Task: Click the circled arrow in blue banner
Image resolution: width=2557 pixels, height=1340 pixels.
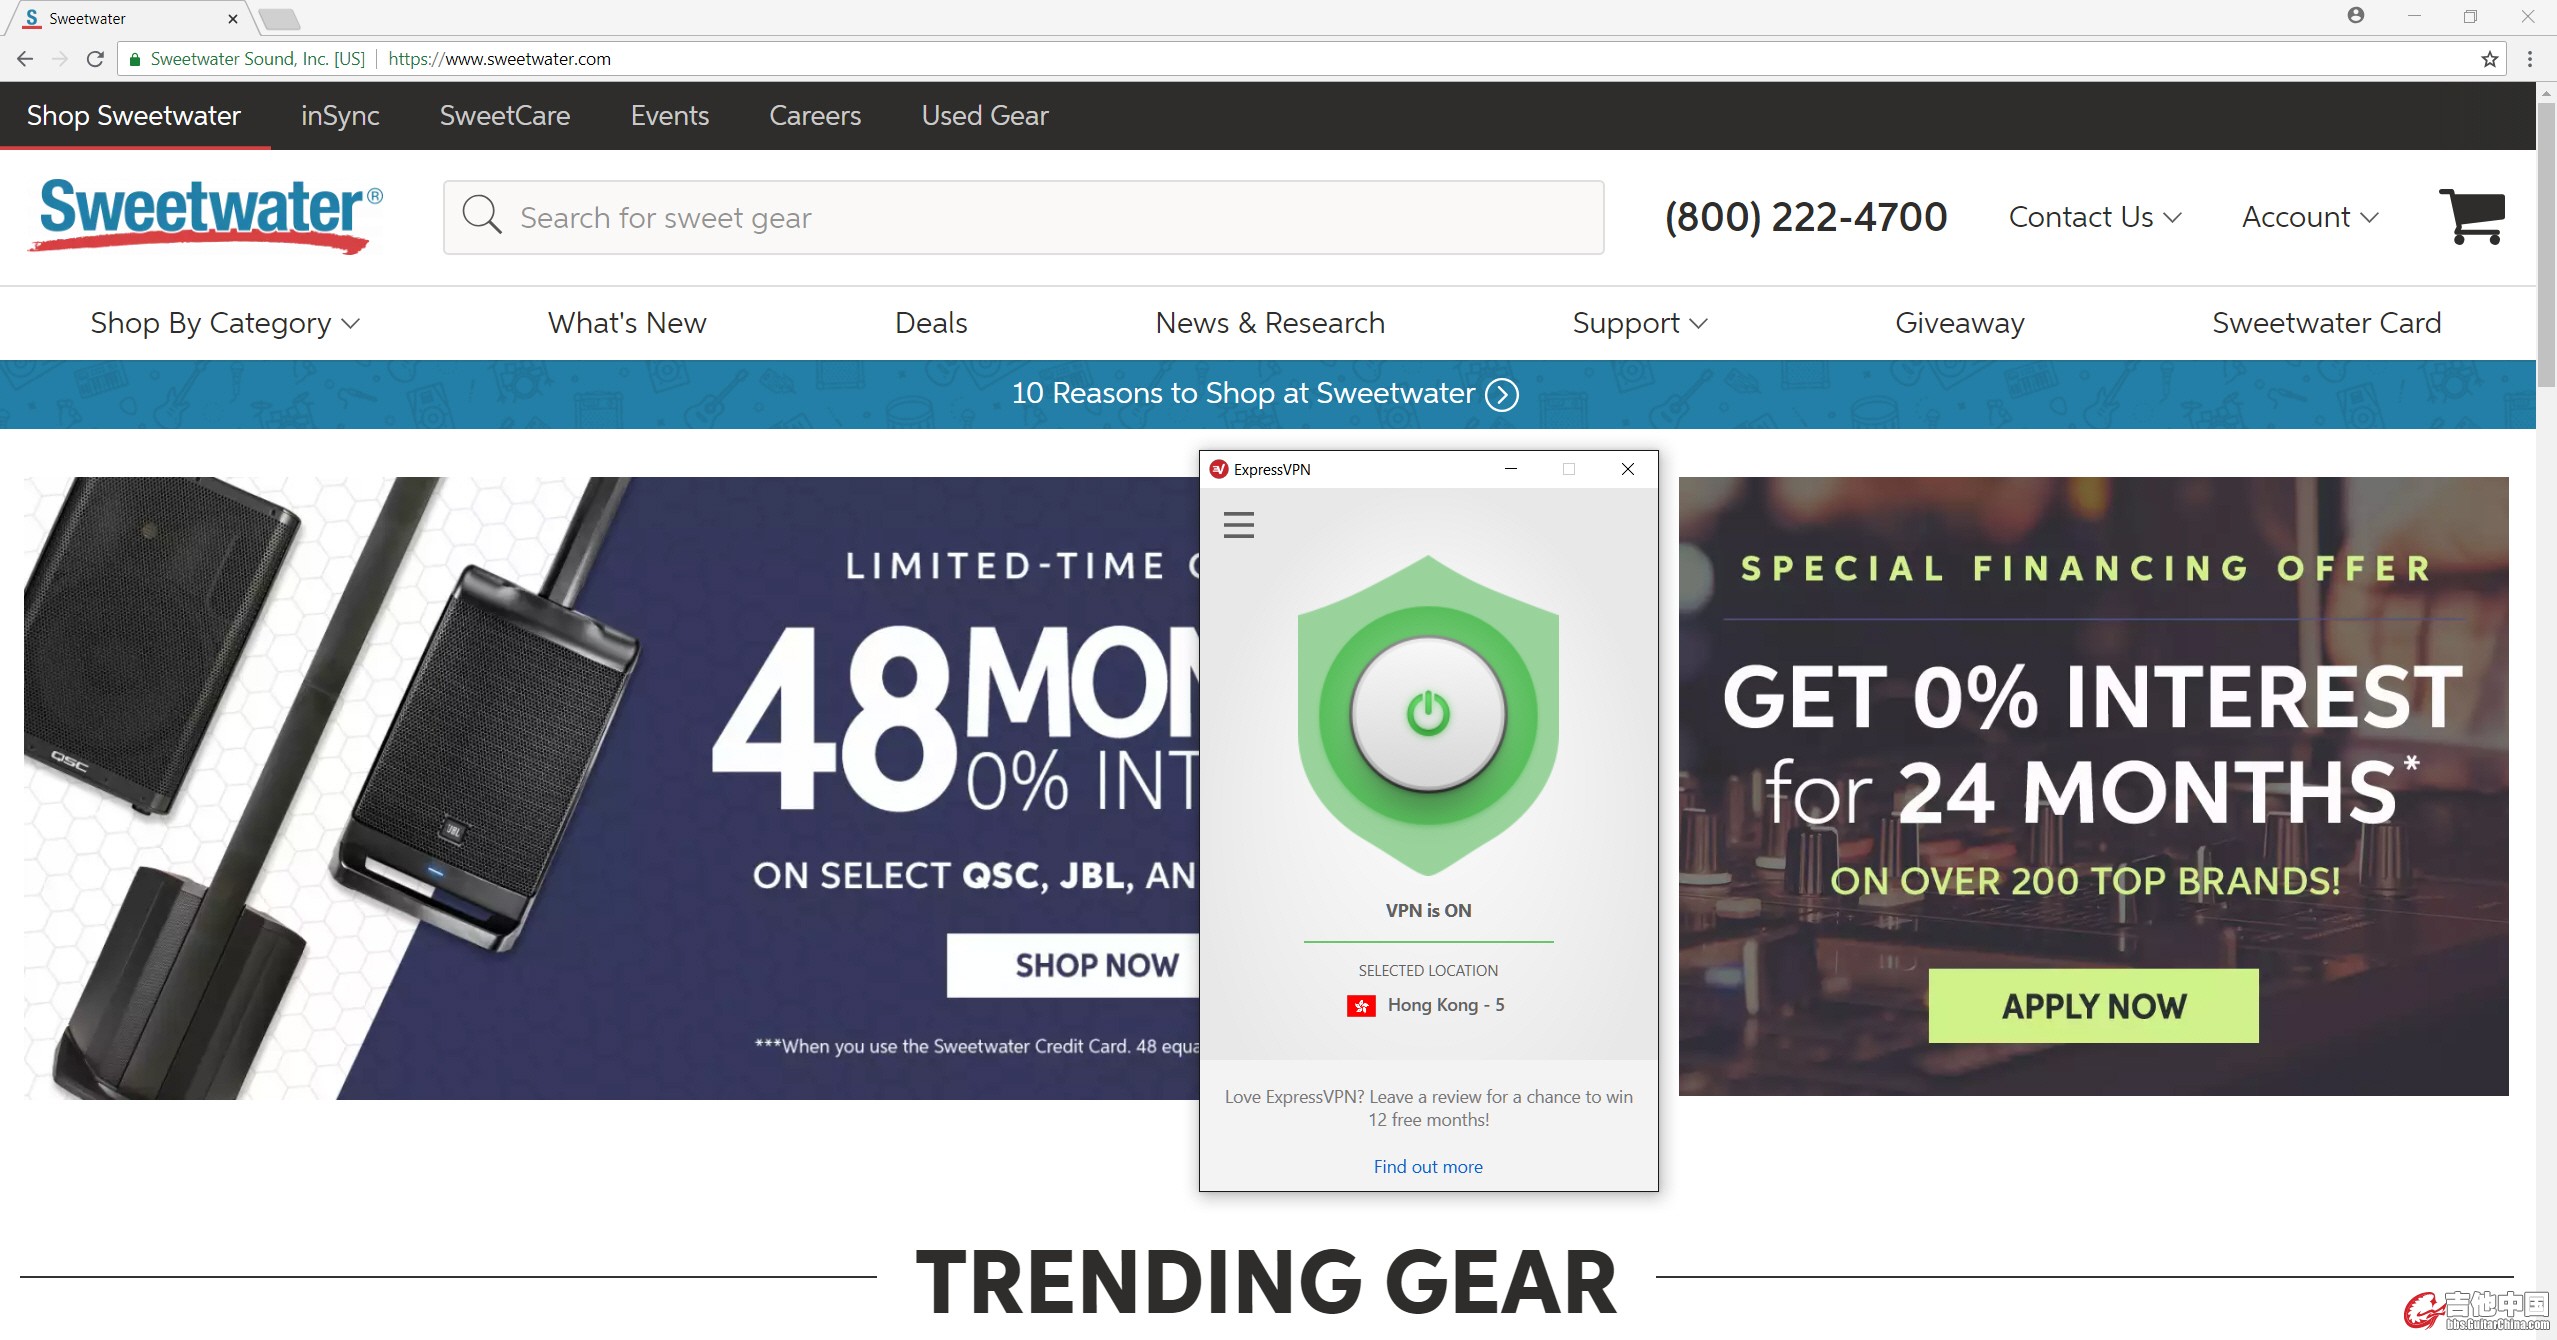Action: coord(1501,394)
